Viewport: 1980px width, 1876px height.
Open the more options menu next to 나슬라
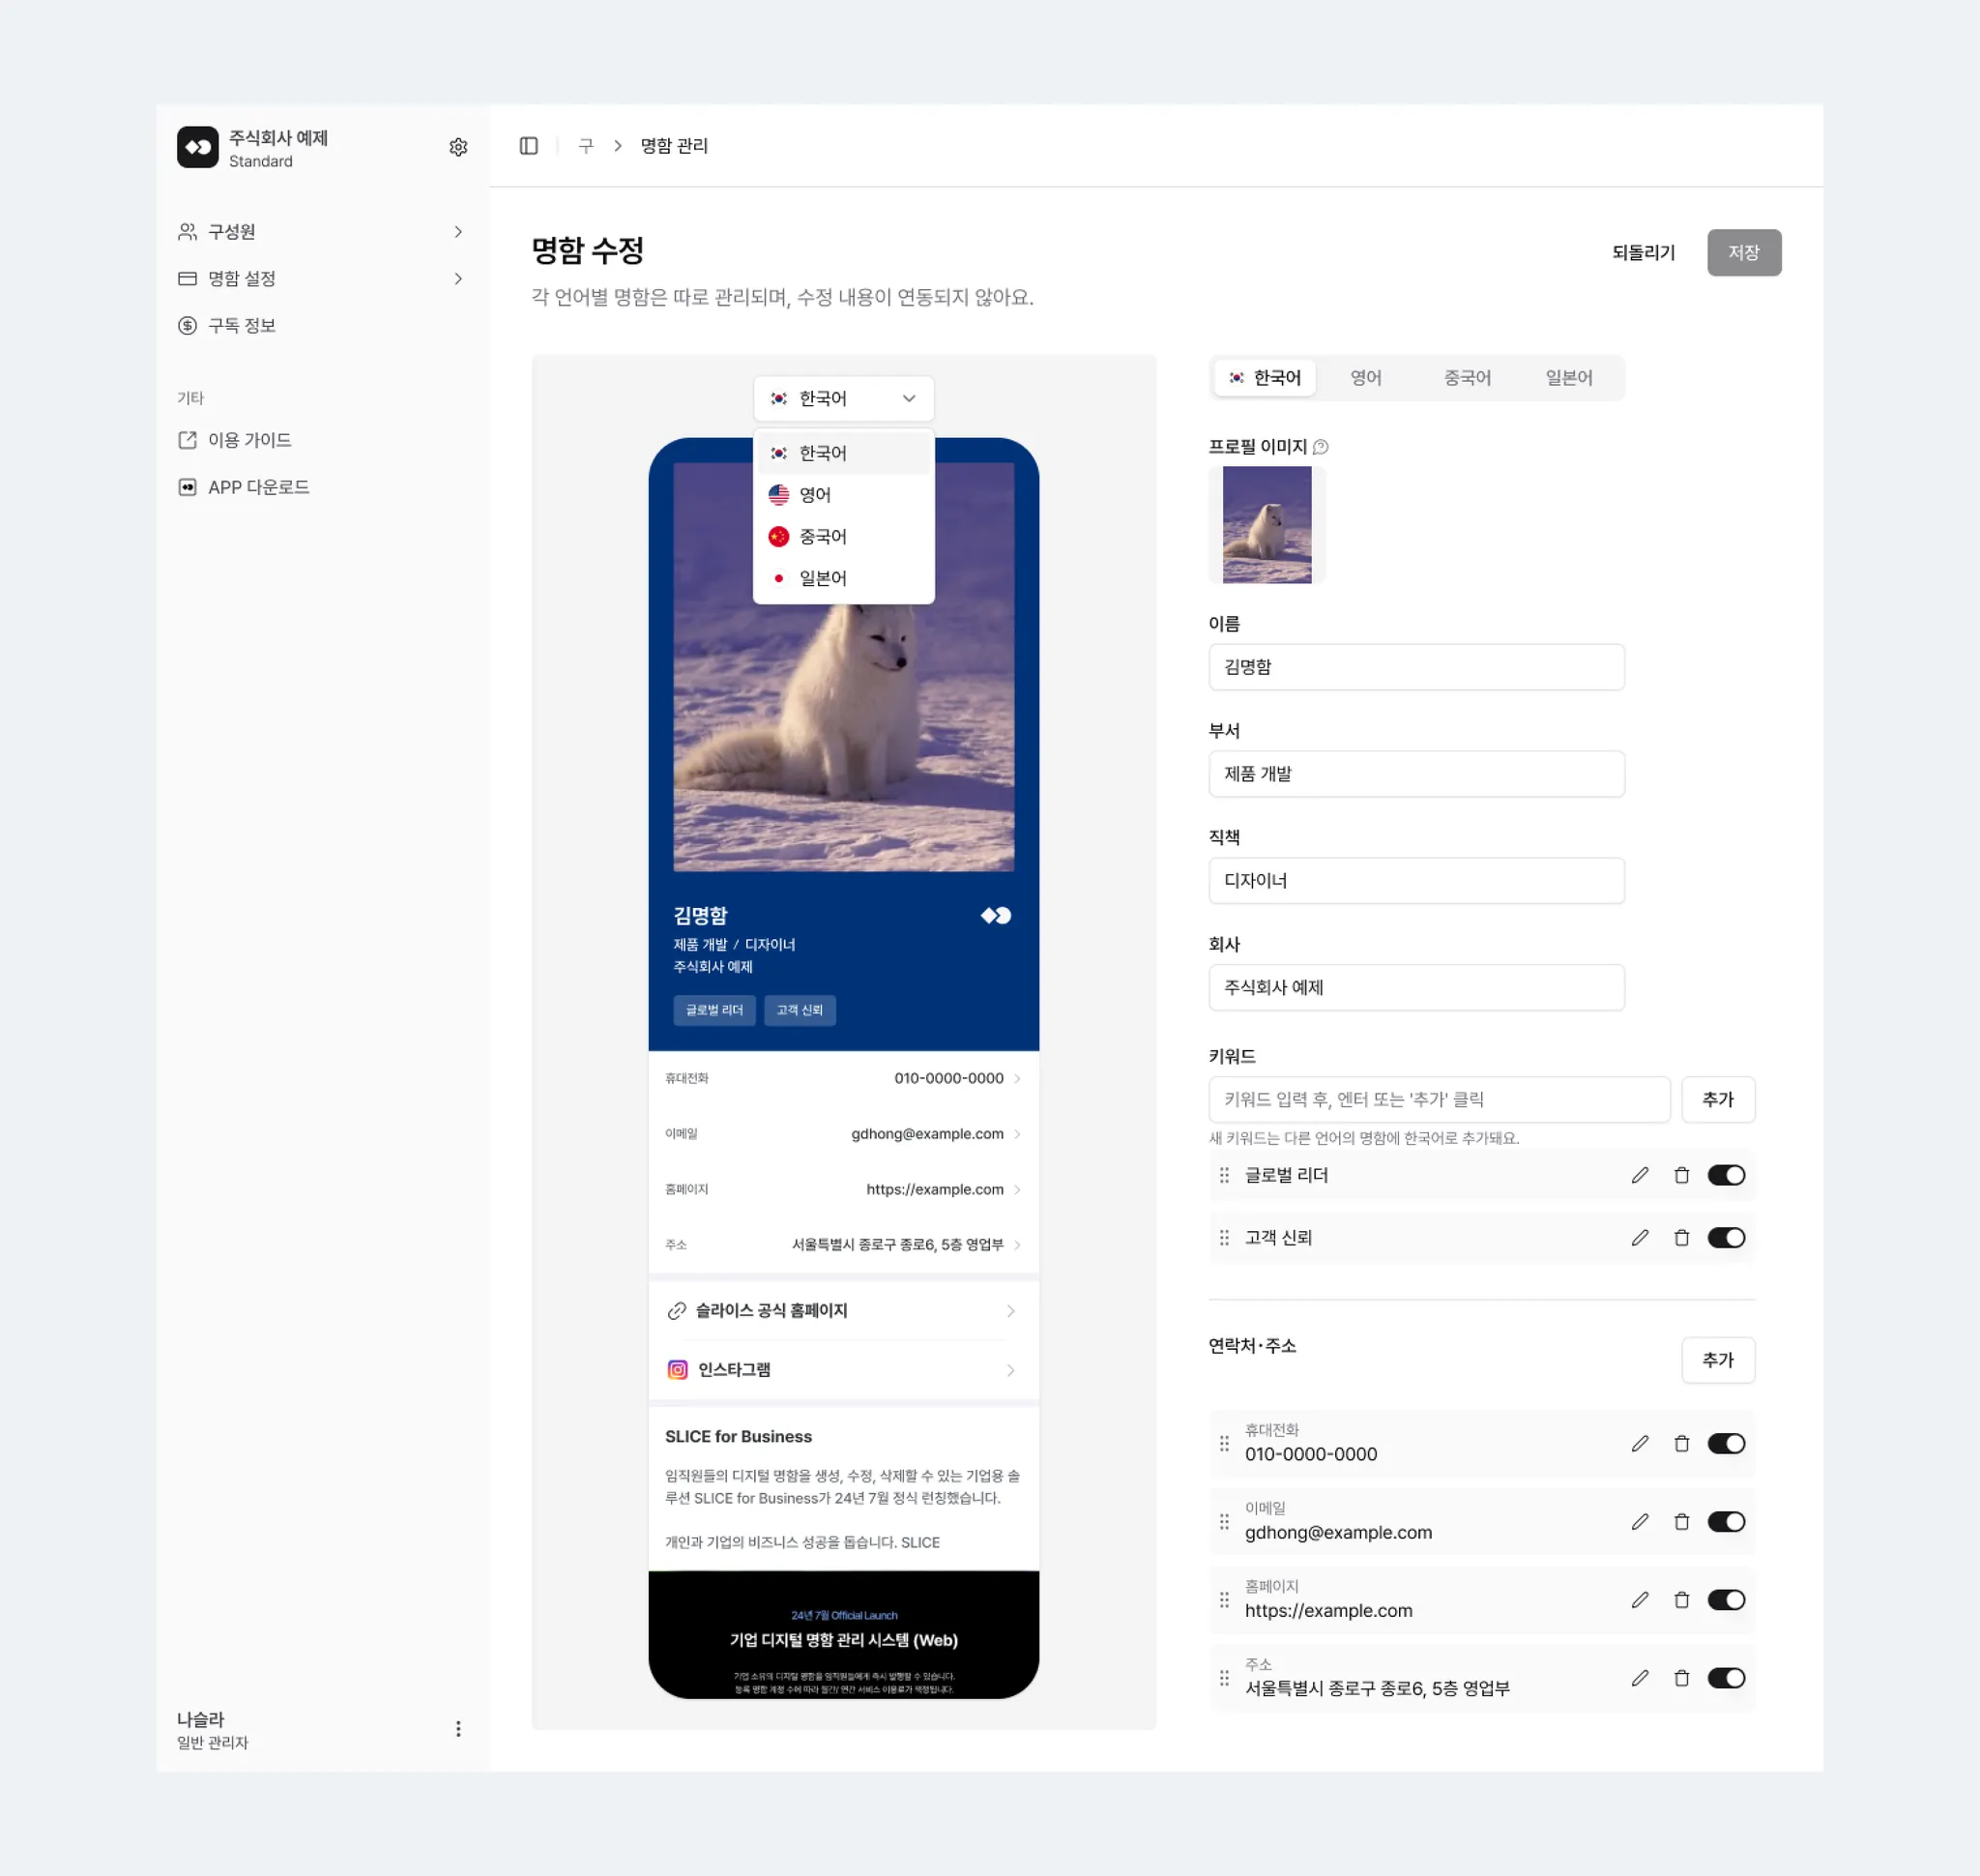(458, 1729)
